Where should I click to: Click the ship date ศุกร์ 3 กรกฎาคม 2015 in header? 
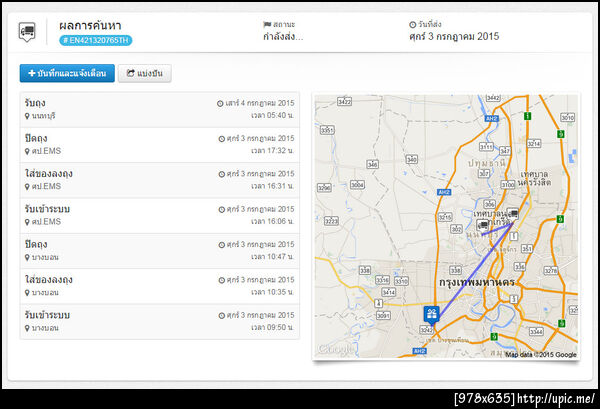pos(454,36)
